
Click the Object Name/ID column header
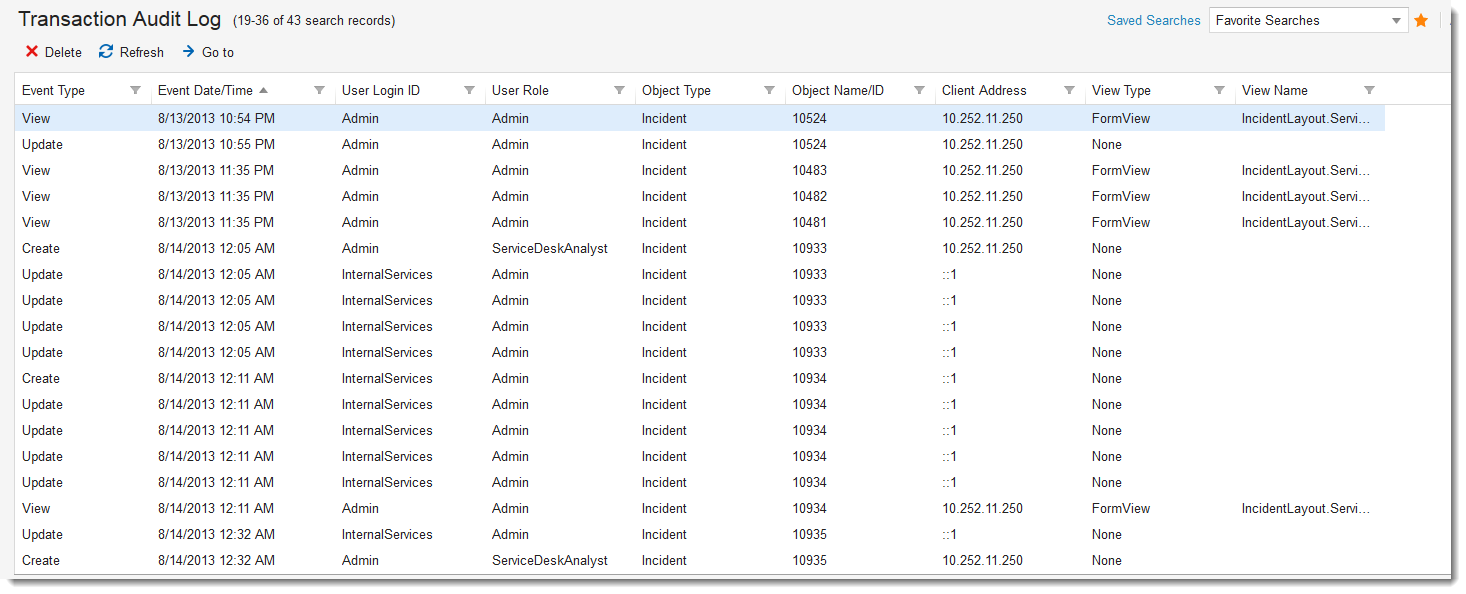tap(838, 90)
